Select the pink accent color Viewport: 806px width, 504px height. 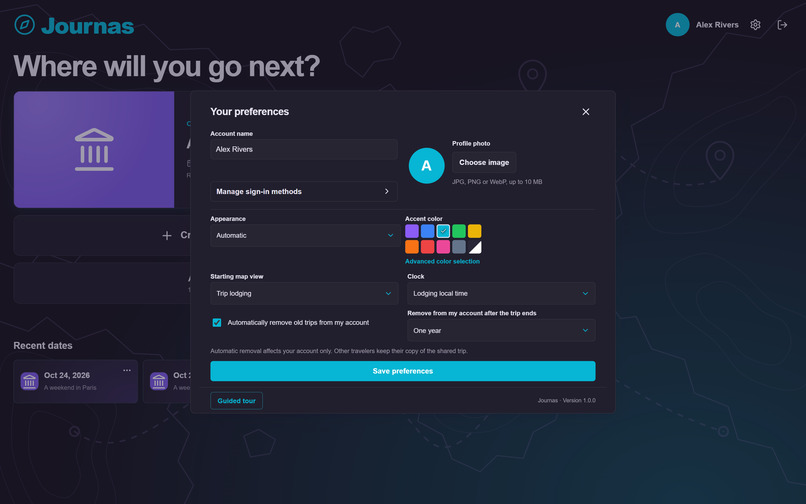pos(443,247)
